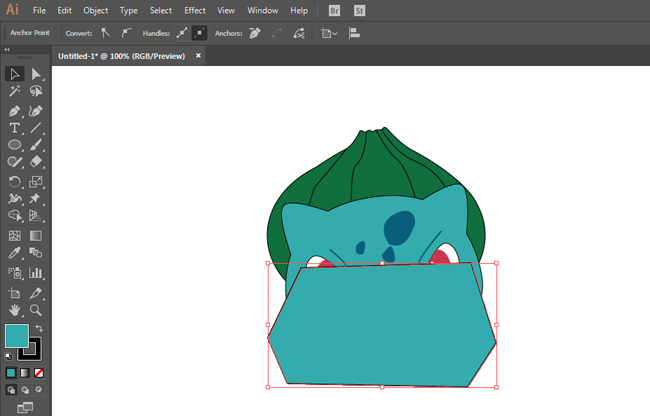Select the Pen tool

coord(15,110)
